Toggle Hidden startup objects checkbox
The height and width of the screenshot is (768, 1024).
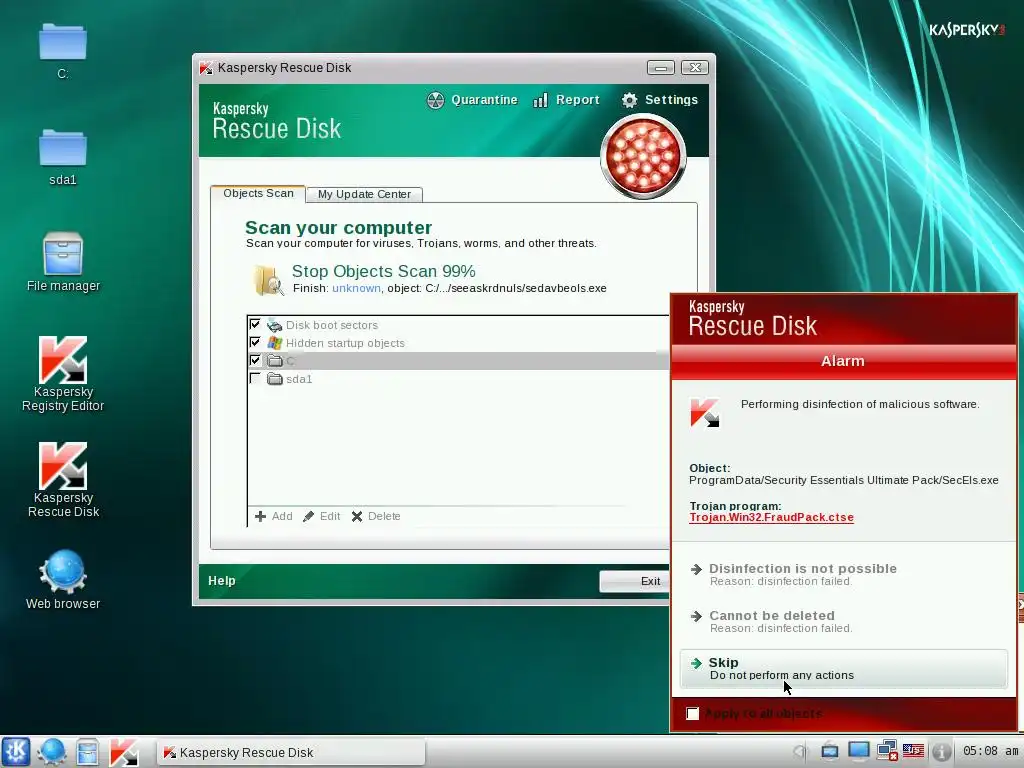255,342
